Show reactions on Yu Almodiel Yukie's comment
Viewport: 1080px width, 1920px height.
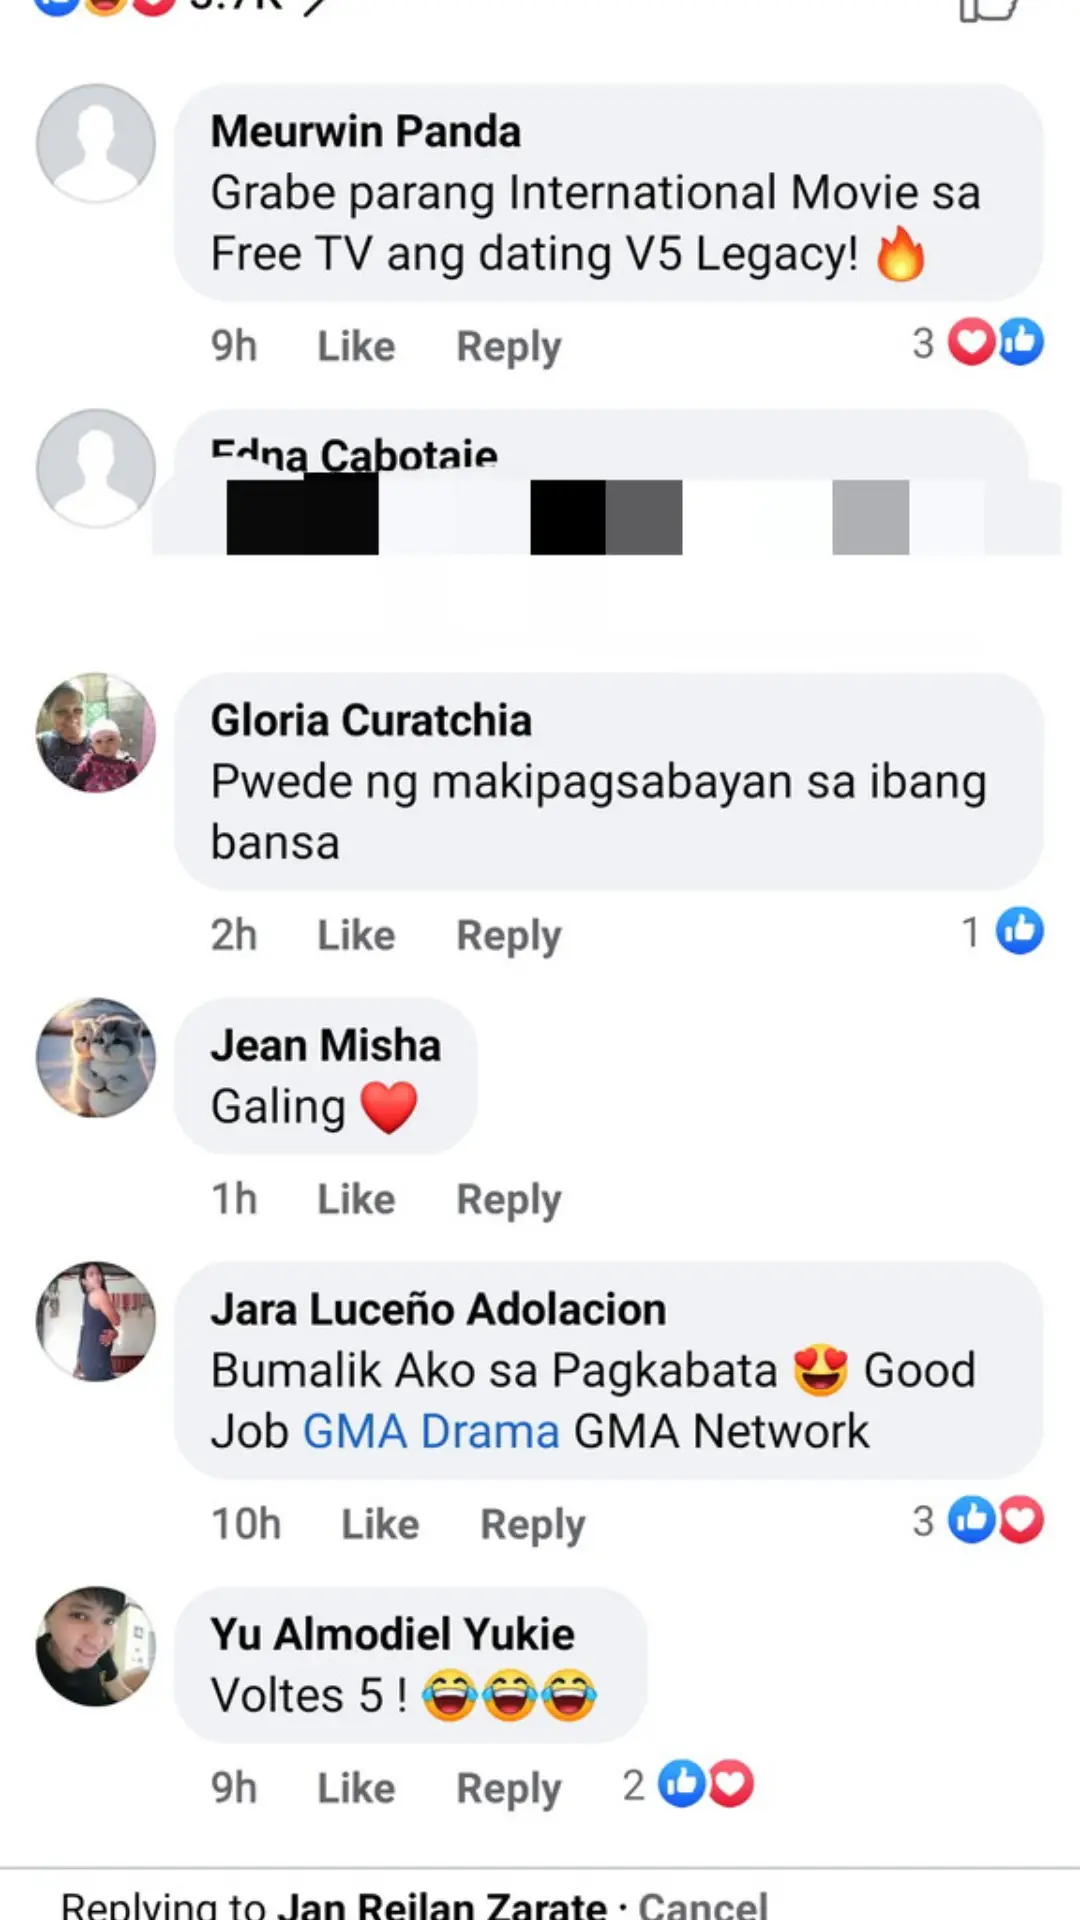point(688,1785)
